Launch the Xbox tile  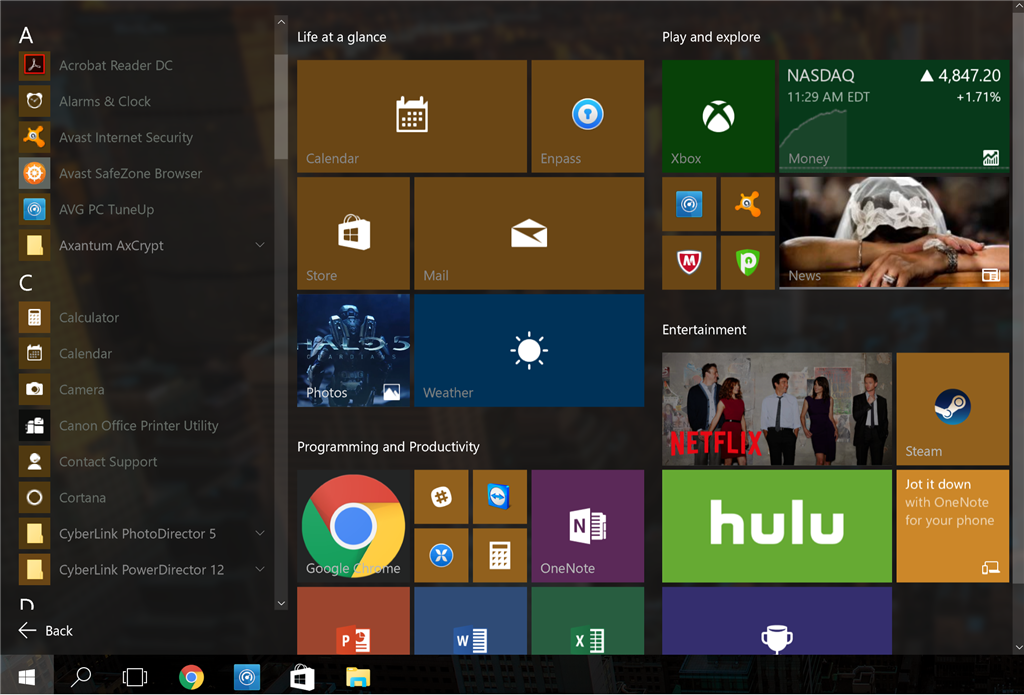click(718, 116)
